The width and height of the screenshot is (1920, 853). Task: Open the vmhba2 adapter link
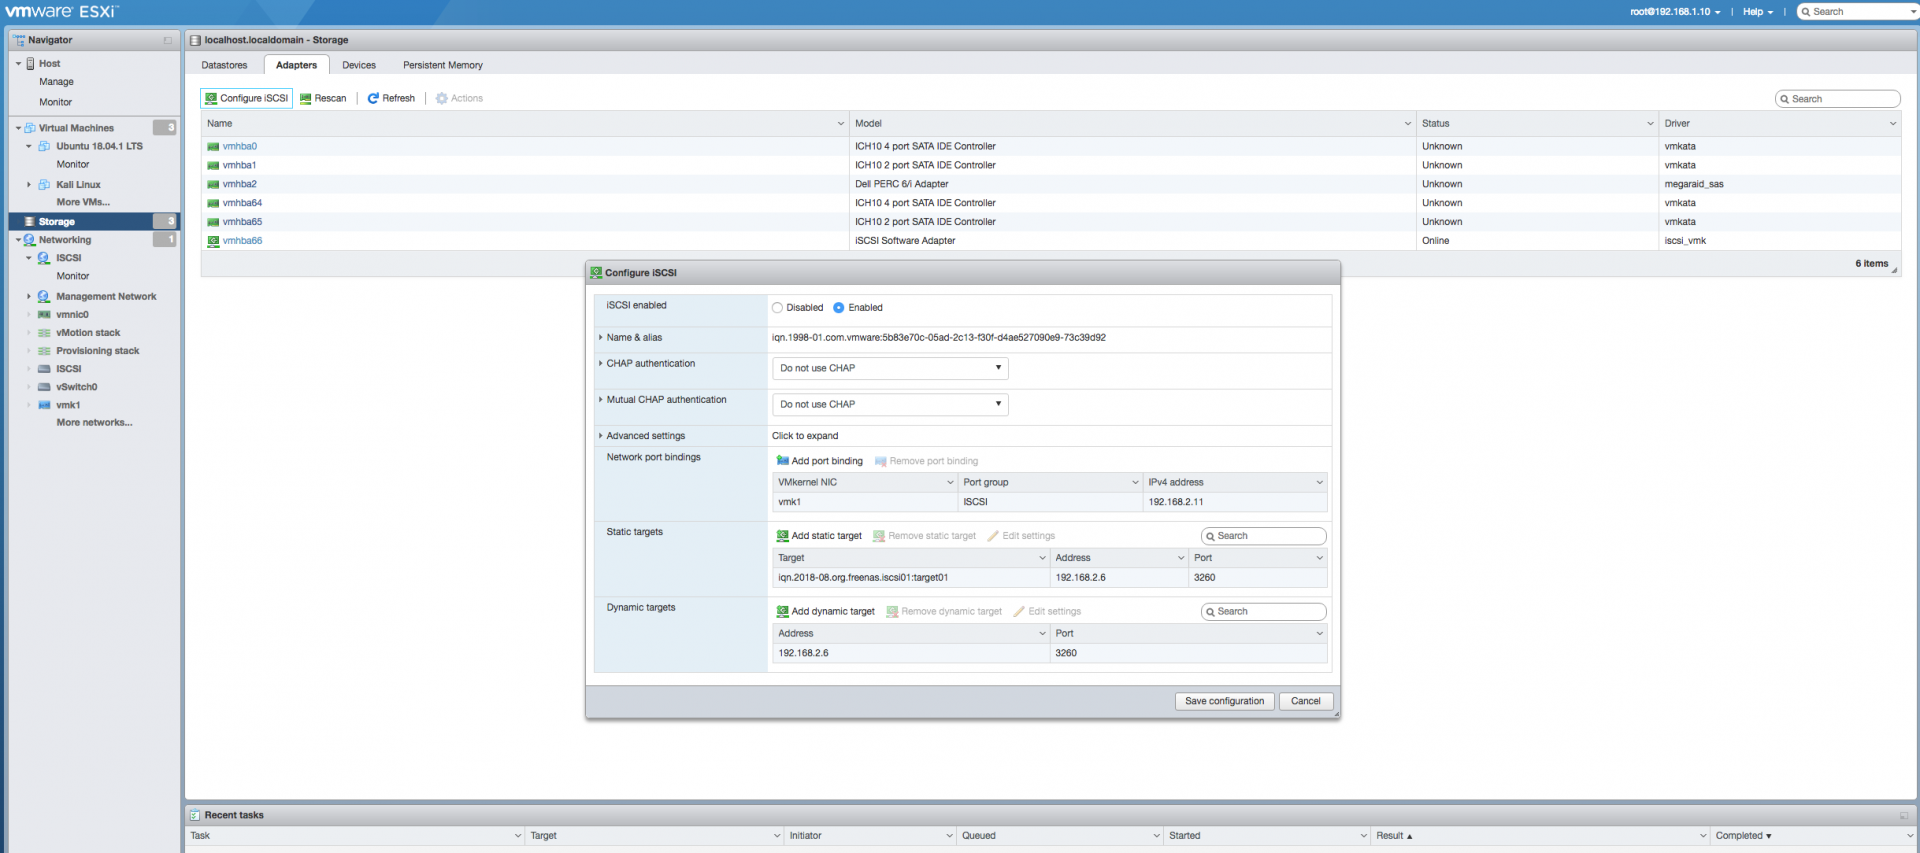pyautogui.click(x=240, y=184)
